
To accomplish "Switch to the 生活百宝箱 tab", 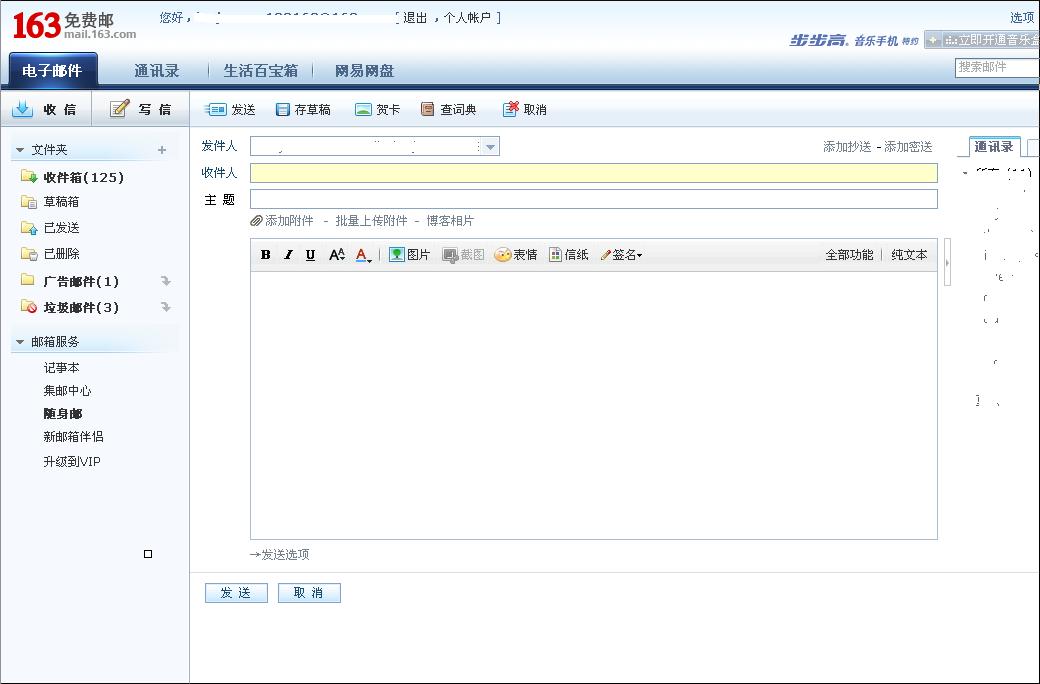I will click(261, 70).
